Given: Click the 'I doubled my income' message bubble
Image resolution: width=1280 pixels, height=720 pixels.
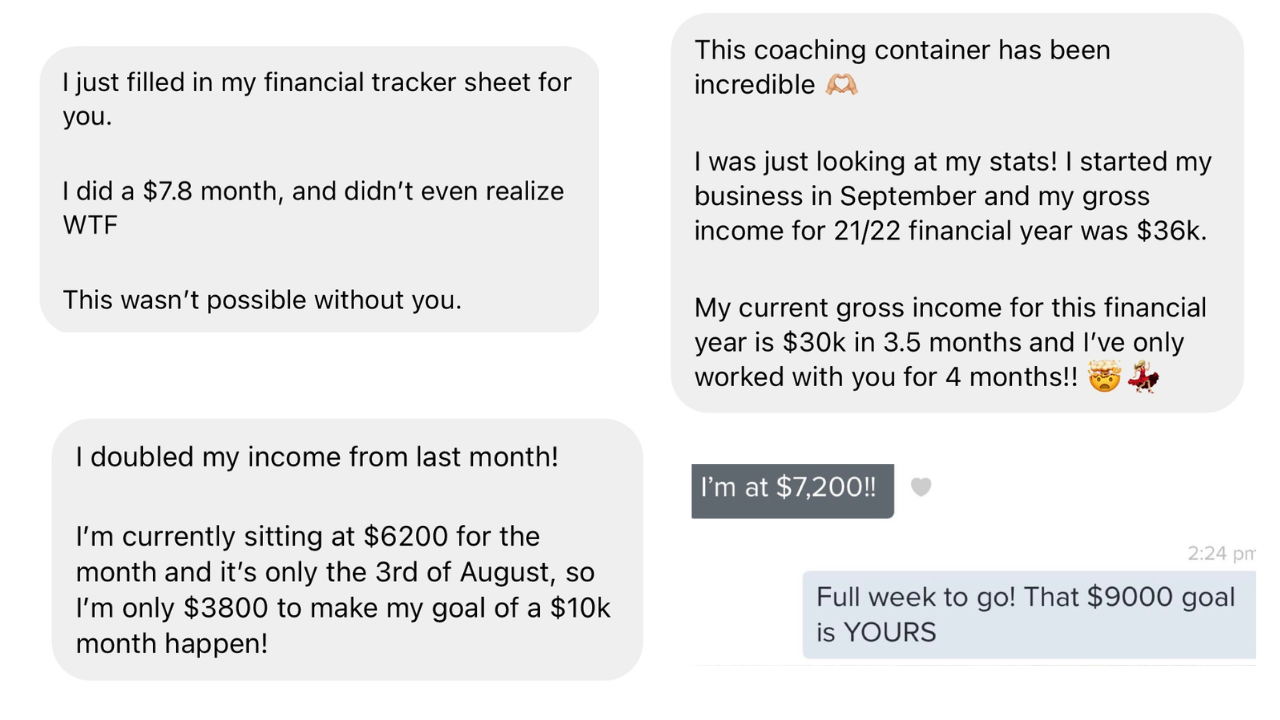Looking at the screenshot, I should tap(346, 549).
